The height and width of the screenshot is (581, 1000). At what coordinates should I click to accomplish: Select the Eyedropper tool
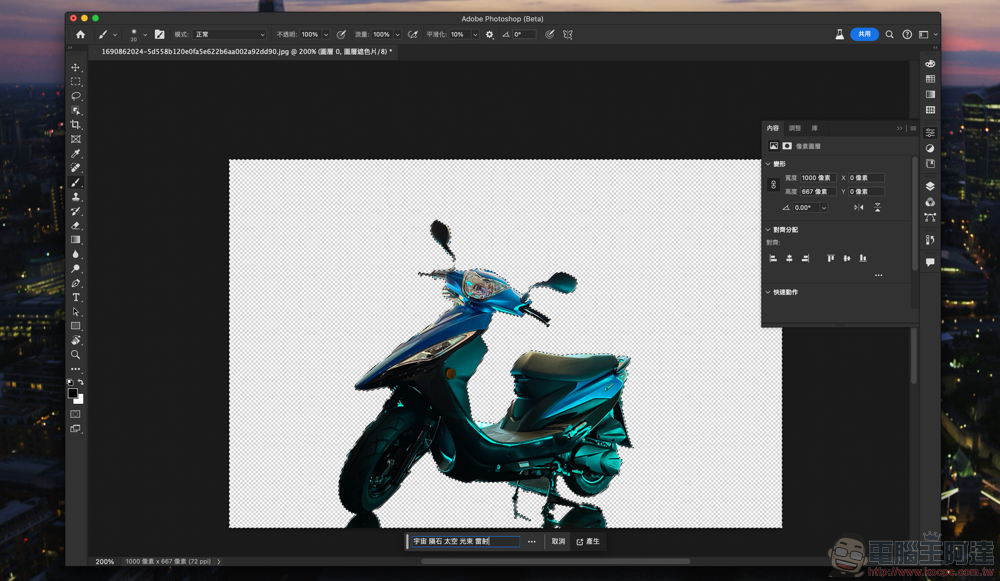(x=75, y=154)
